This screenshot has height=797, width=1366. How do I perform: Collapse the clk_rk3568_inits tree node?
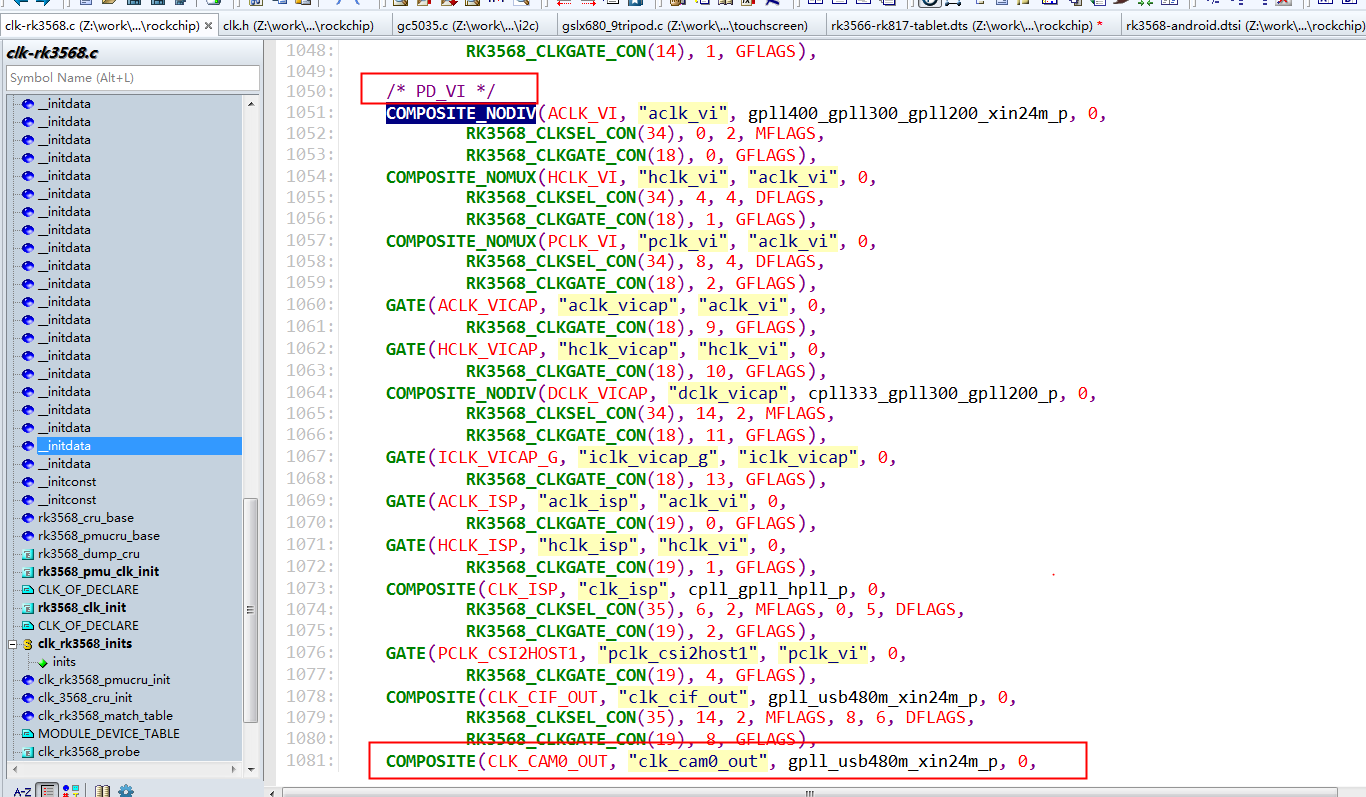tap(13, 644)
